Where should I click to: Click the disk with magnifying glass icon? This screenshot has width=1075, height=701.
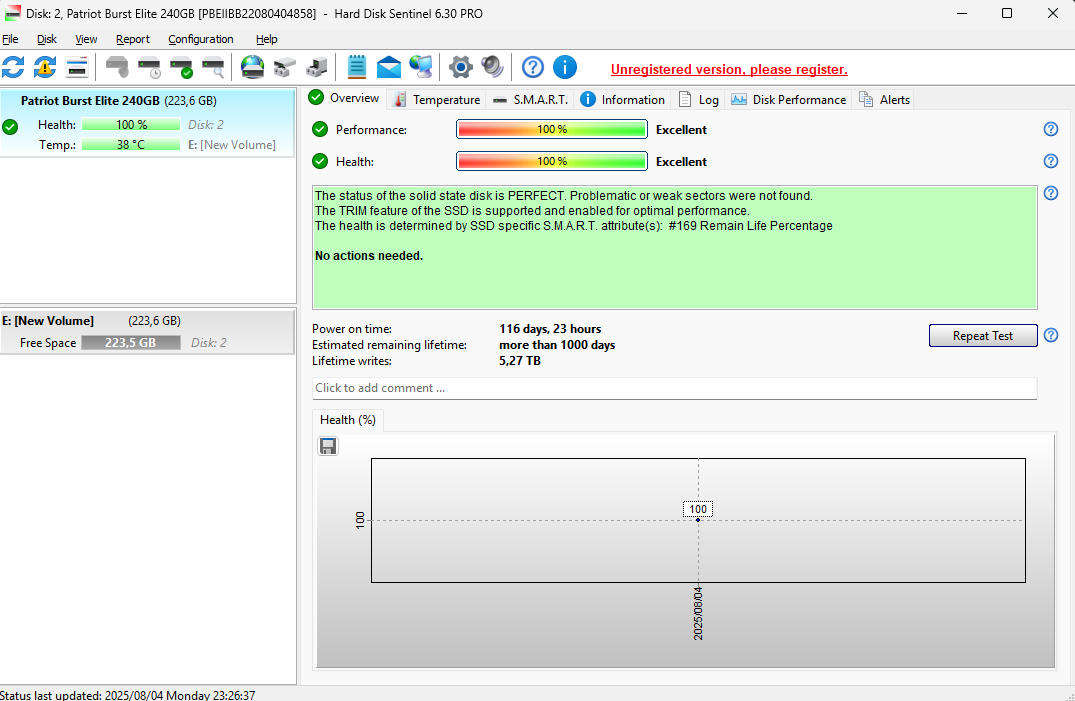213,68
